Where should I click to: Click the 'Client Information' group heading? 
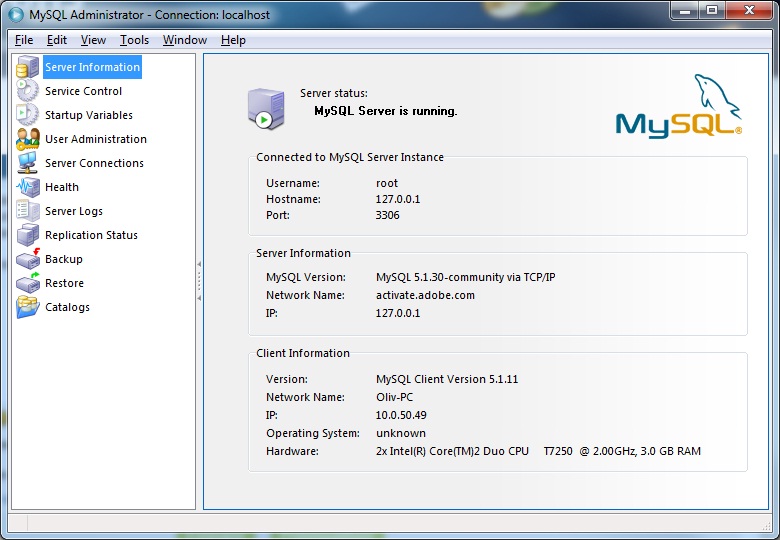pos(303,353)
